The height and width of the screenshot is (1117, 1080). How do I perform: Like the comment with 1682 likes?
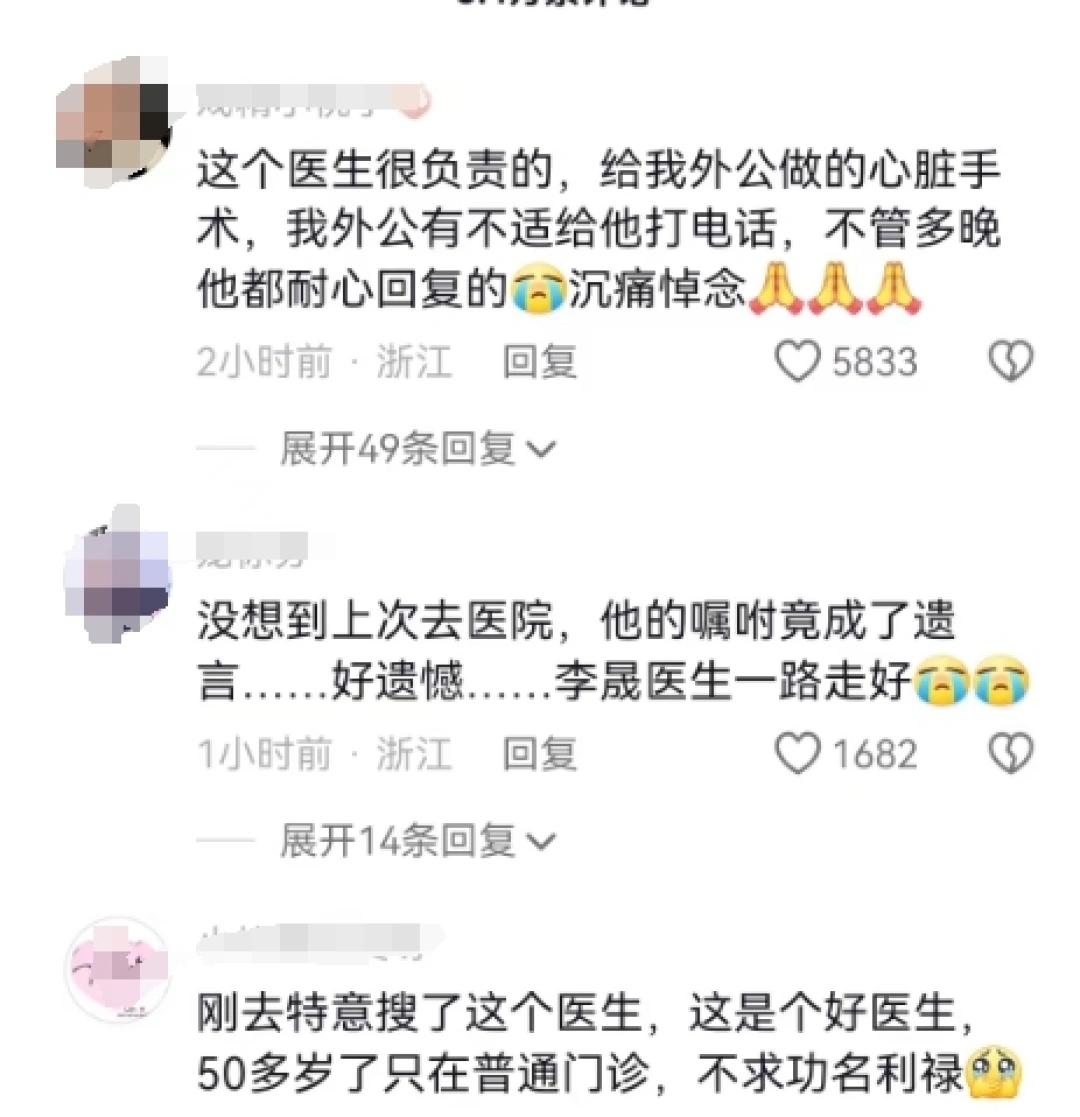(x=797, y=753)
